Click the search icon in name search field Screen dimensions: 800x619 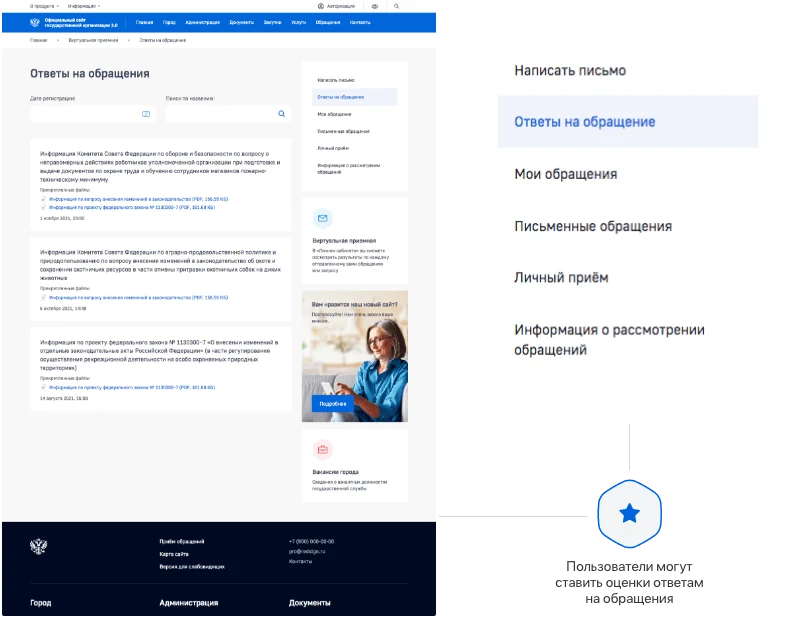coord(282,114)
